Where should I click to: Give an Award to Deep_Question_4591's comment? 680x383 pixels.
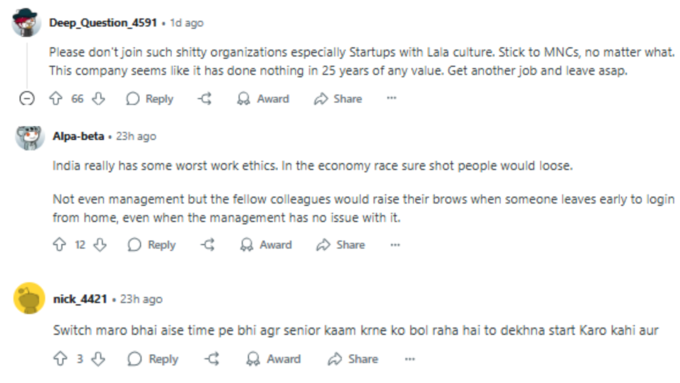pyautogui.click(x=263, y=99)
